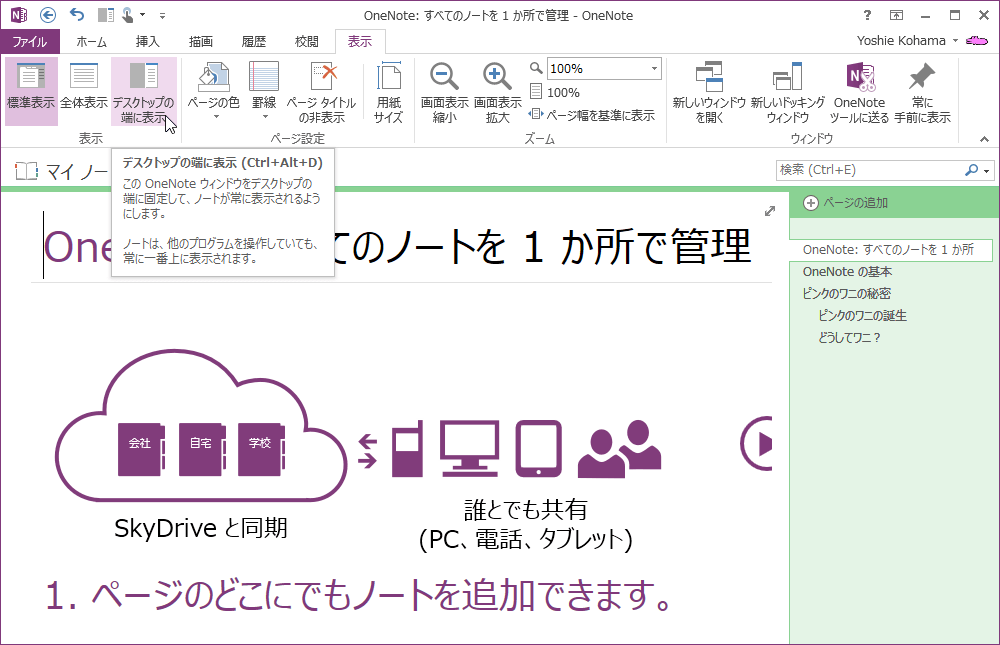Open subpage どうしてワニ？

click(849, 337)
